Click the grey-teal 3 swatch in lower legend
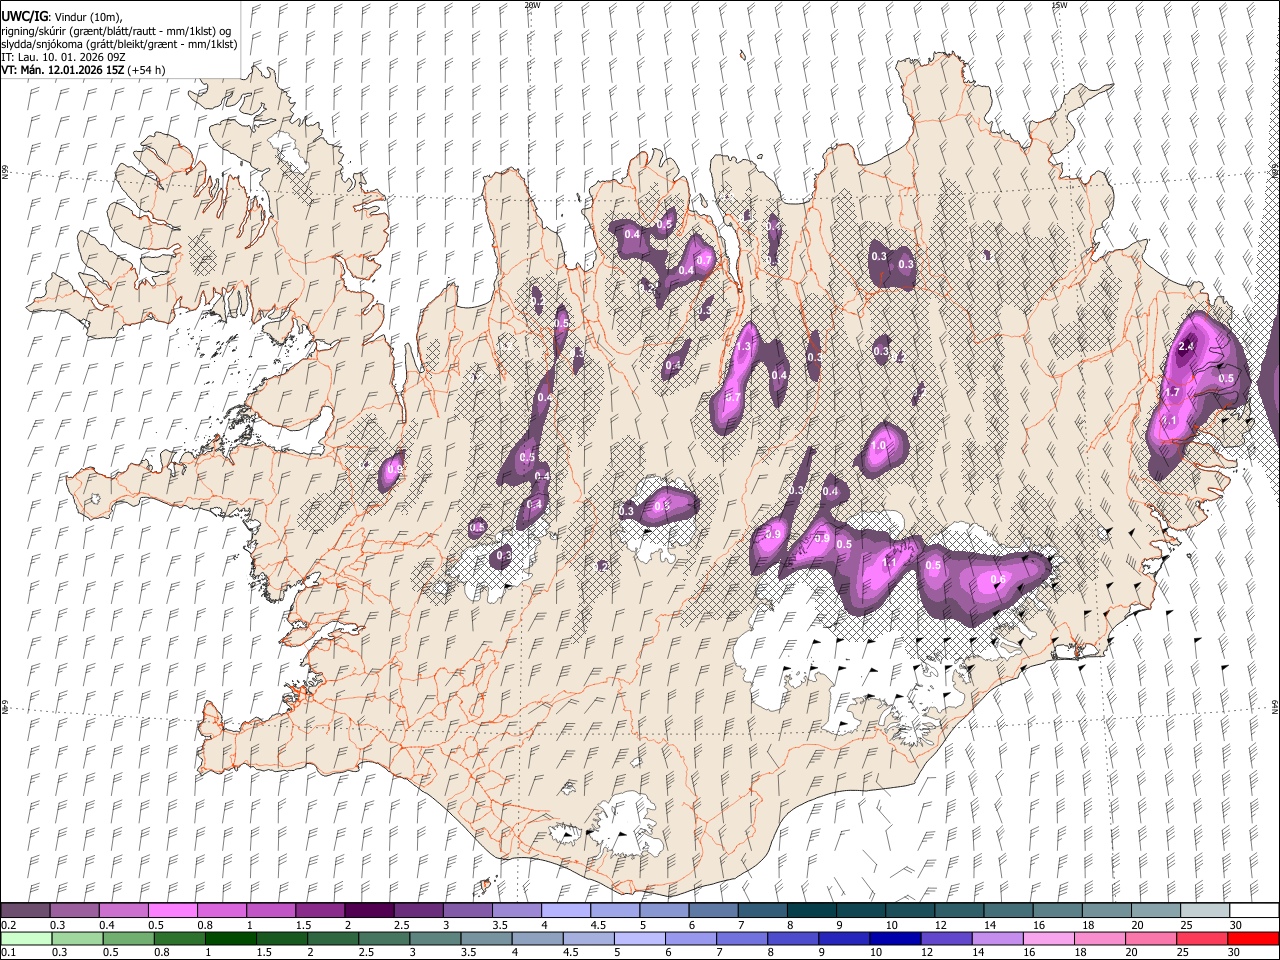The height and width of the screenshot is (960, 1280). (436, 938)
